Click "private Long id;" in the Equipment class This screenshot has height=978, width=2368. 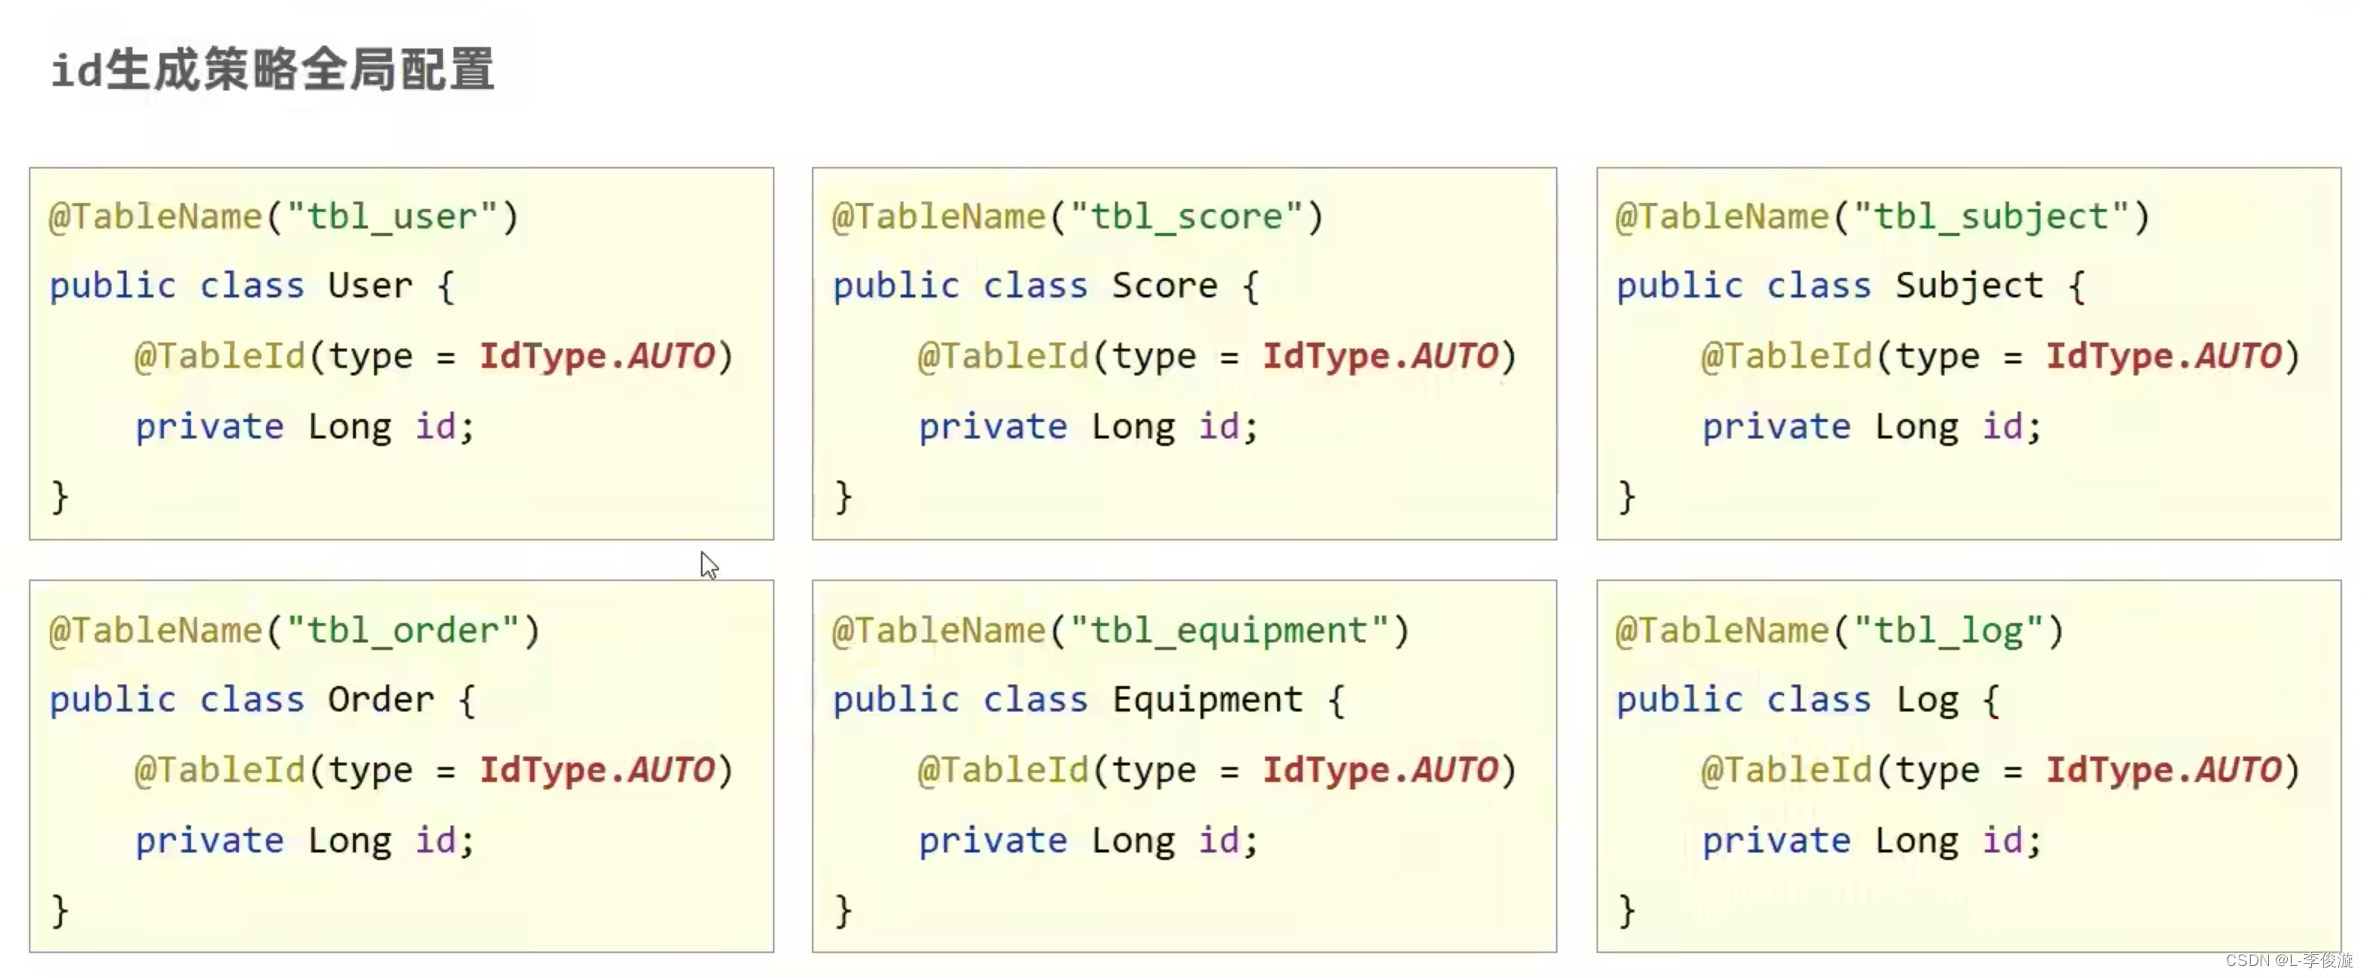click(x=1088, y=841)
